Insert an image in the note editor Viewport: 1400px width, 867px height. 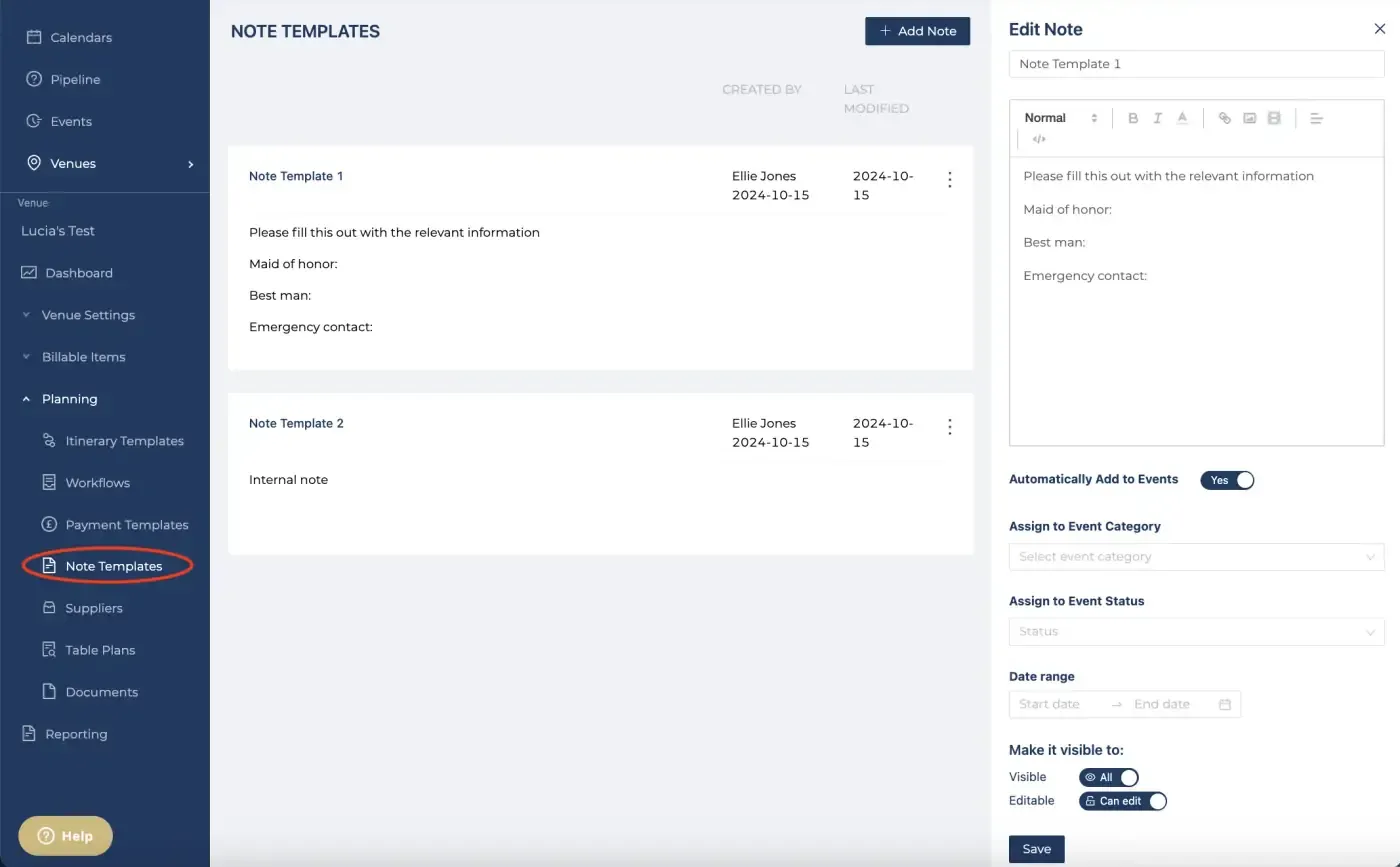[1249, 118]
